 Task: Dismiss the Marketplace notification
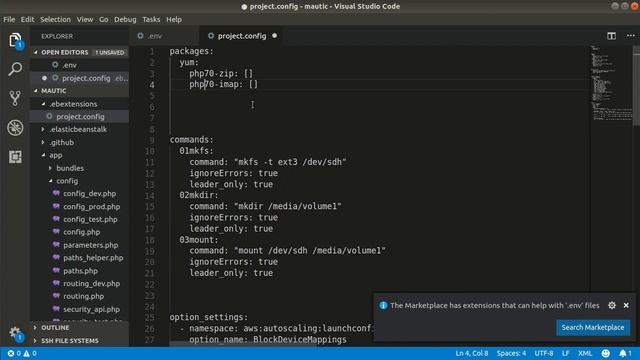click(626, 305)
